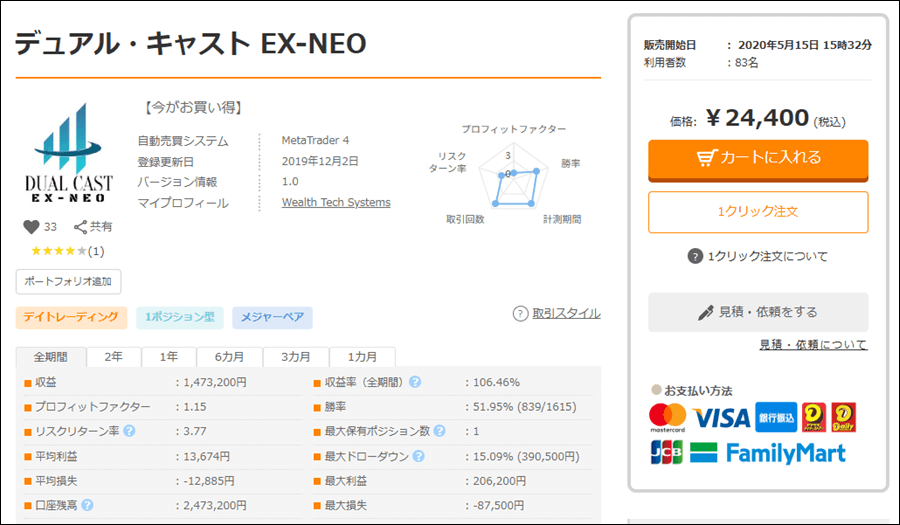This screenshot has height=525, width=900.
Task: Add item with カートに入れる button
Action: coord(758,158)
